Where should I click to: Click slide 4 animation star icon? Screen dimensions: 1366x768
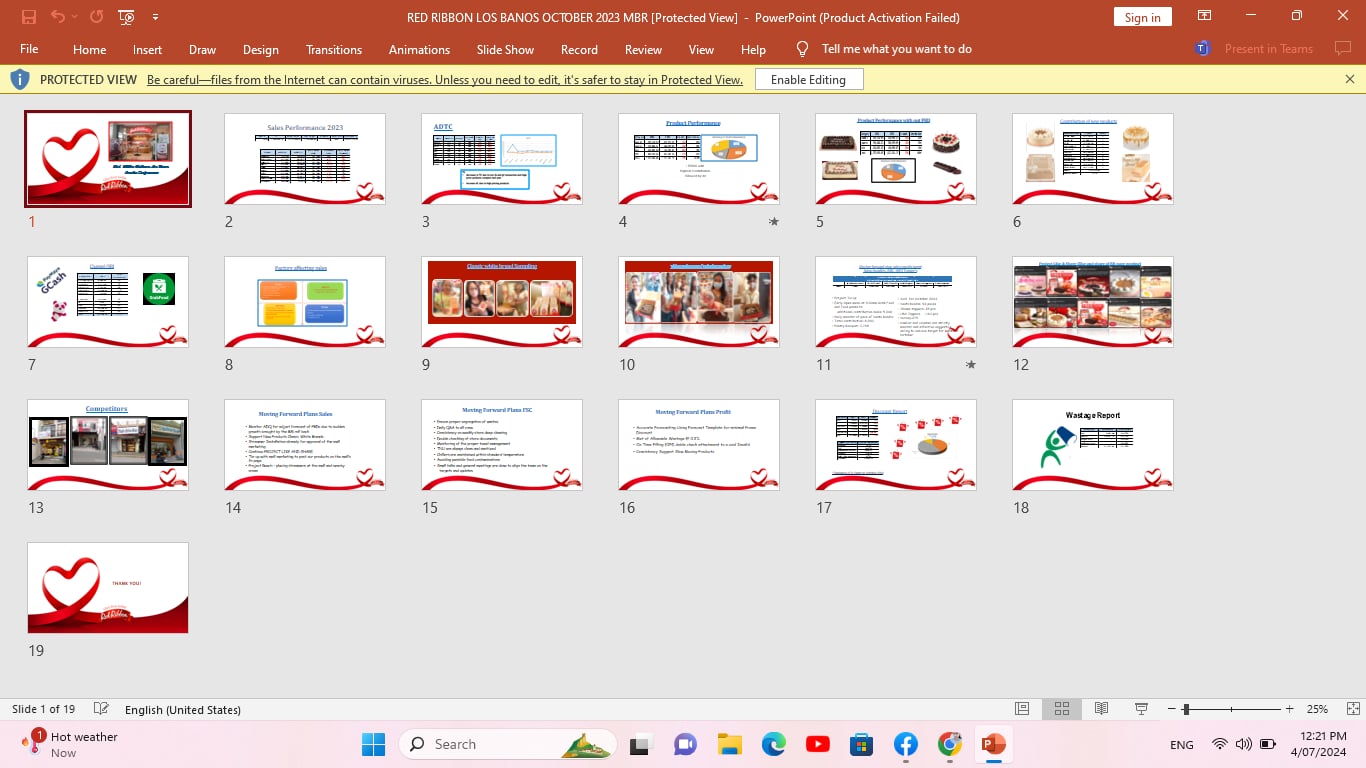(773, 222)
